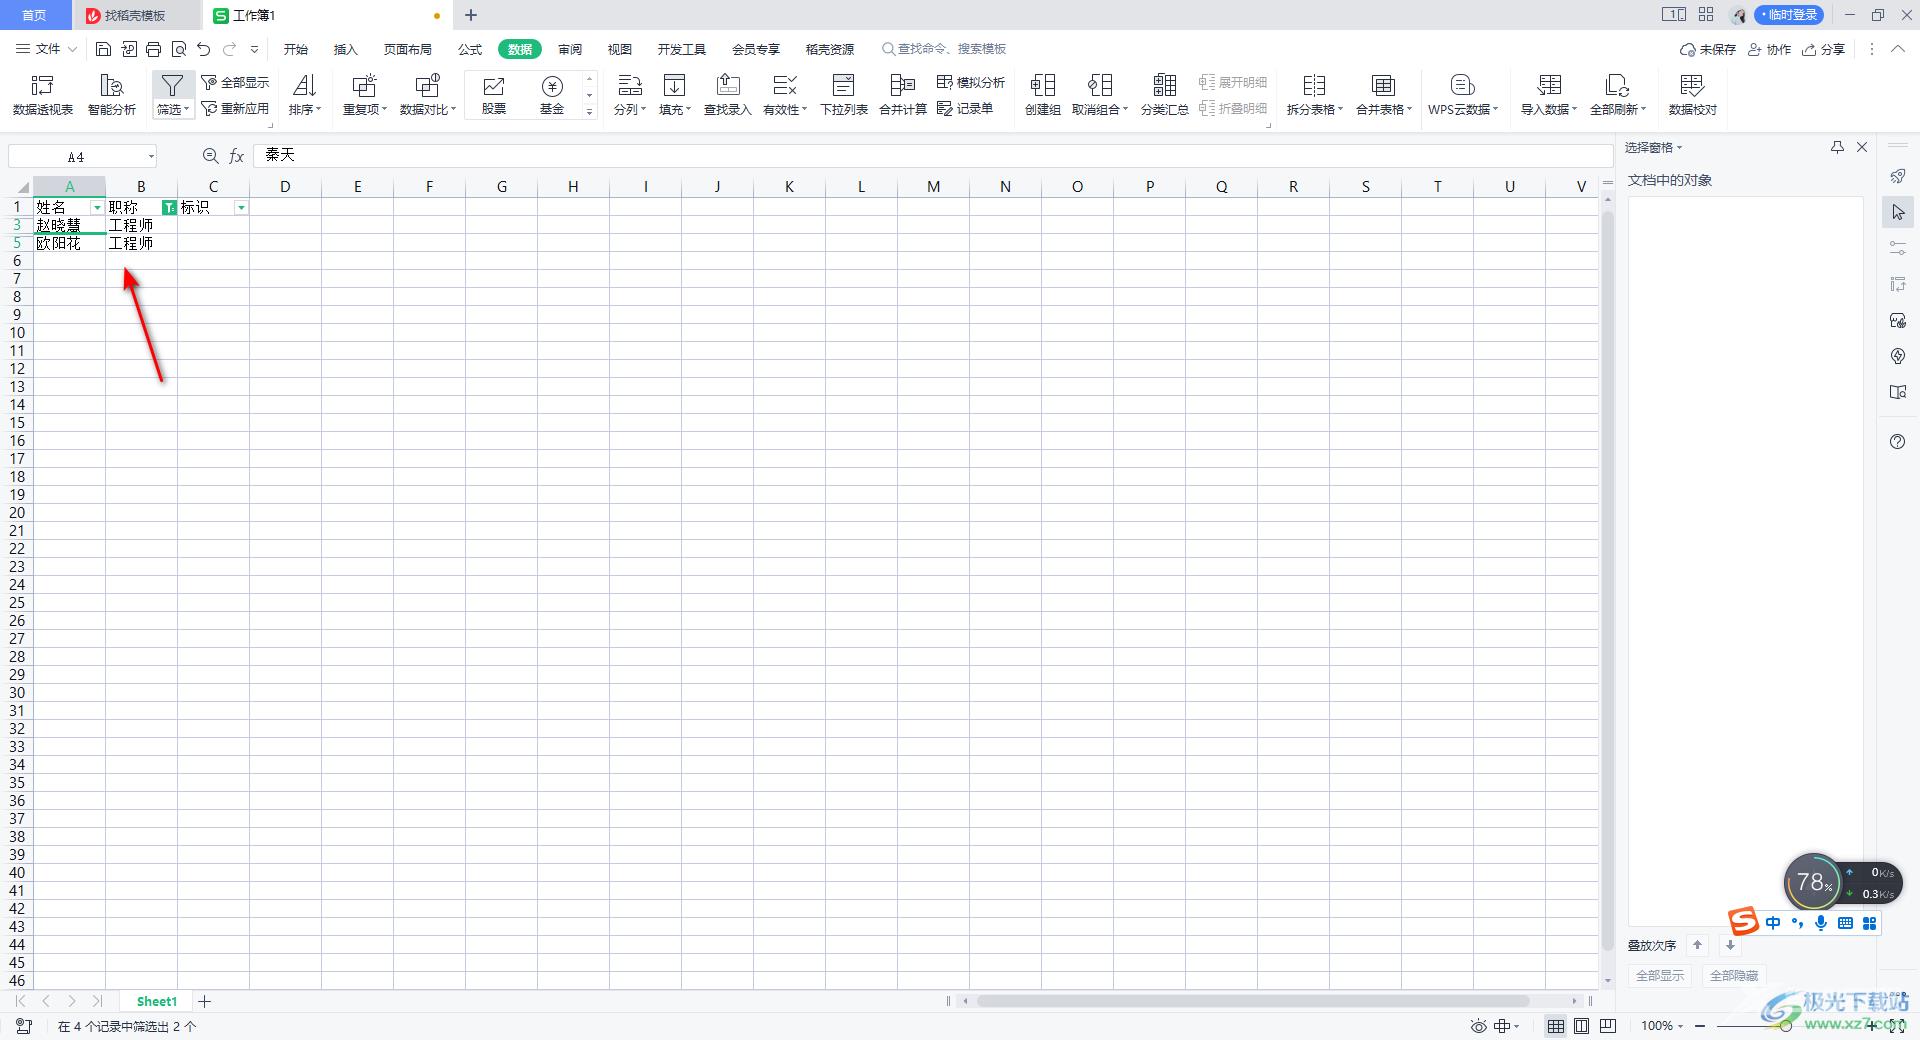
Task: Open the settings sliders icon in sidebar
Action: click(x=1898, y=248)
